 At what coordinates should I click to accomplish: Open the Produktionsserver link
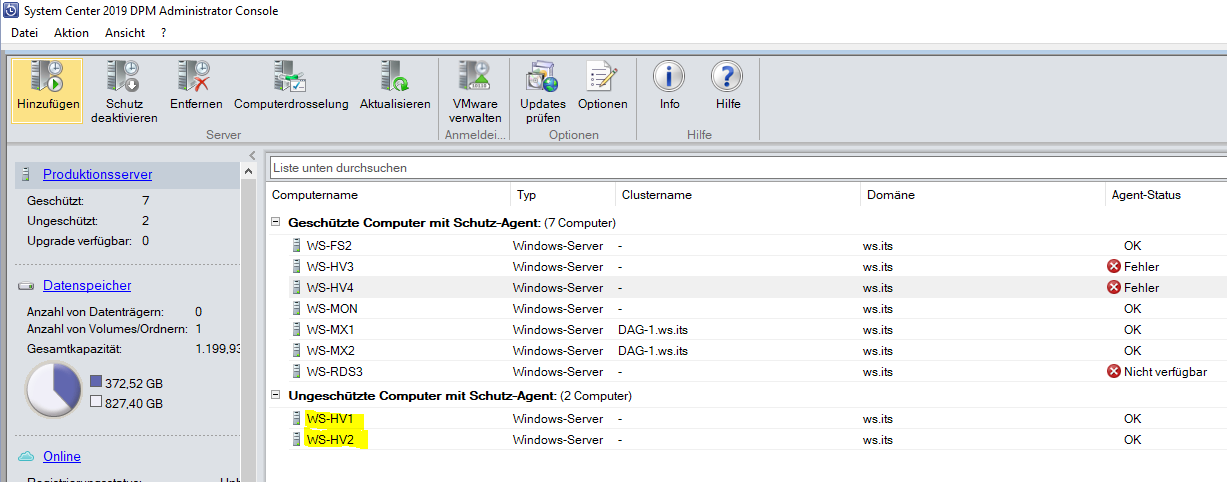[97, 174]
